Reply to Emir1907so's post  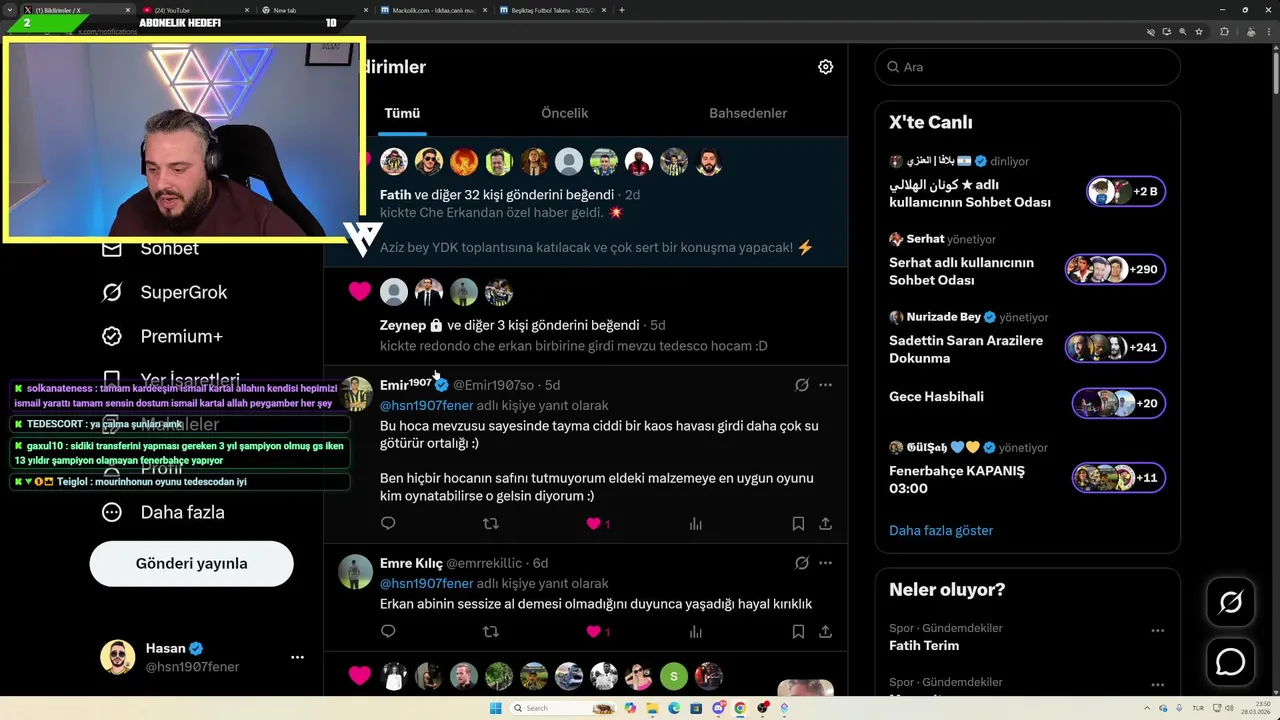click(x=388, y=523)
